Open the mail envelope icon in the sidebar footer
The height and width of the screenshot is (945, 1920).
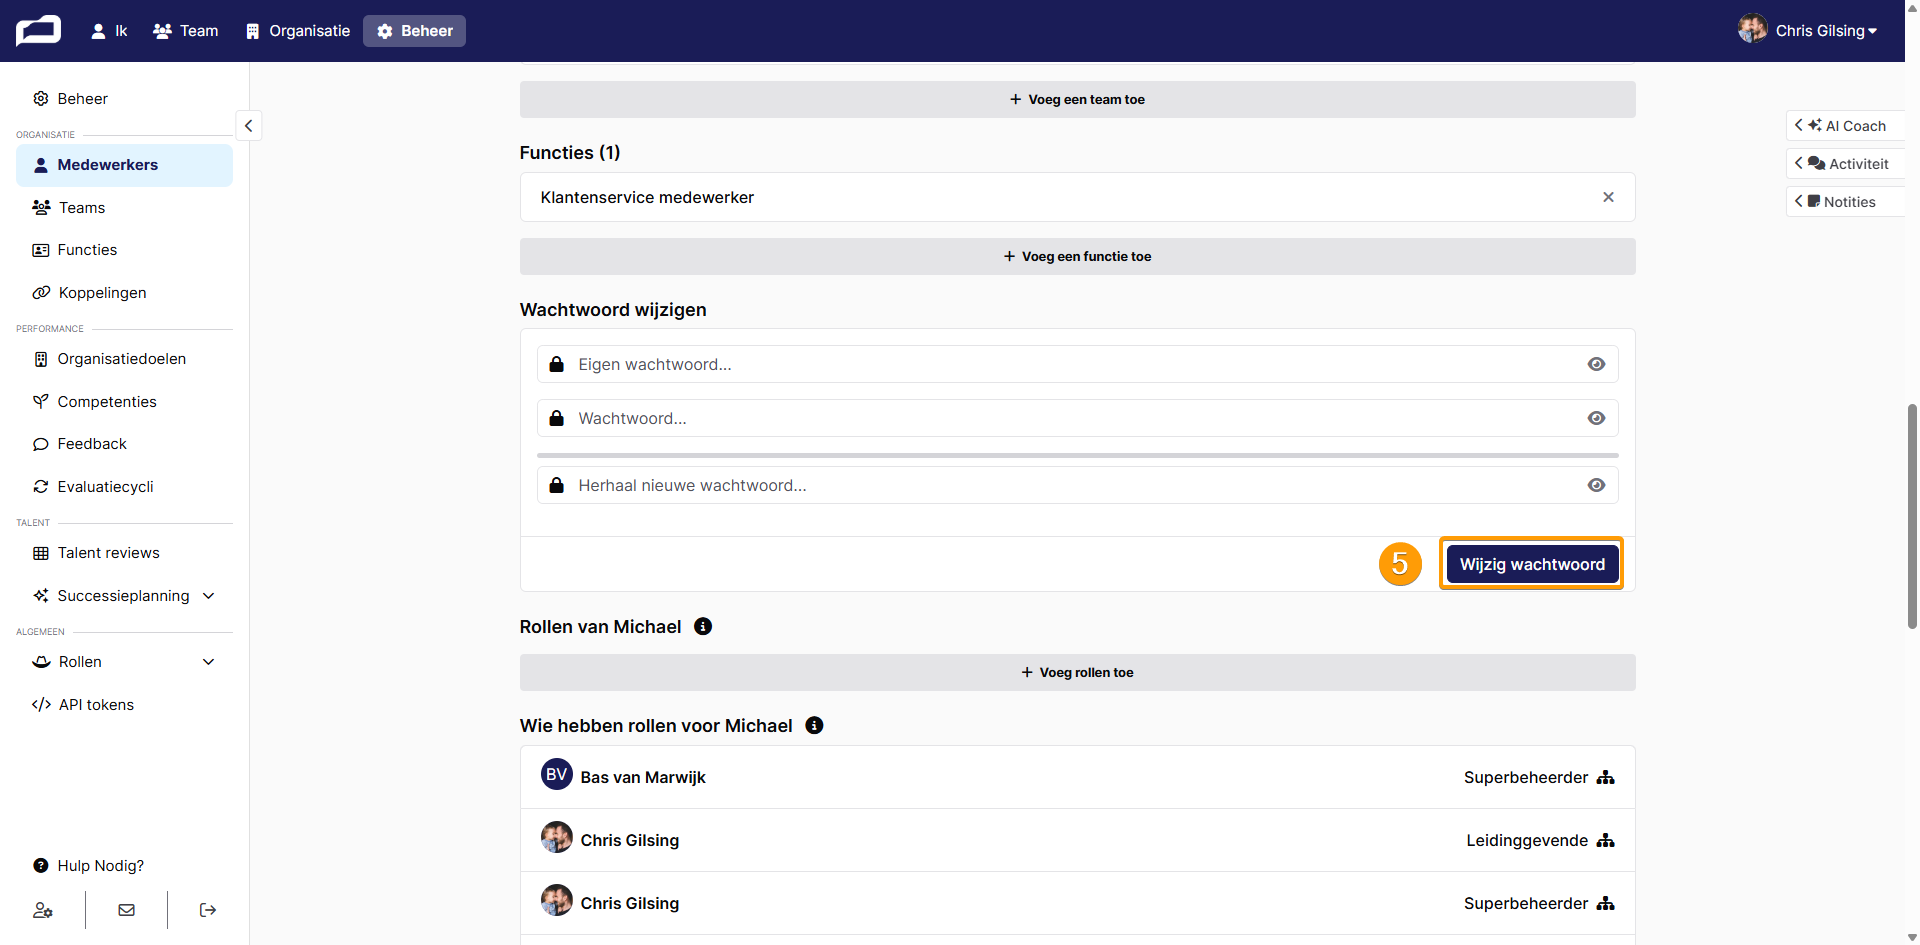127,910
